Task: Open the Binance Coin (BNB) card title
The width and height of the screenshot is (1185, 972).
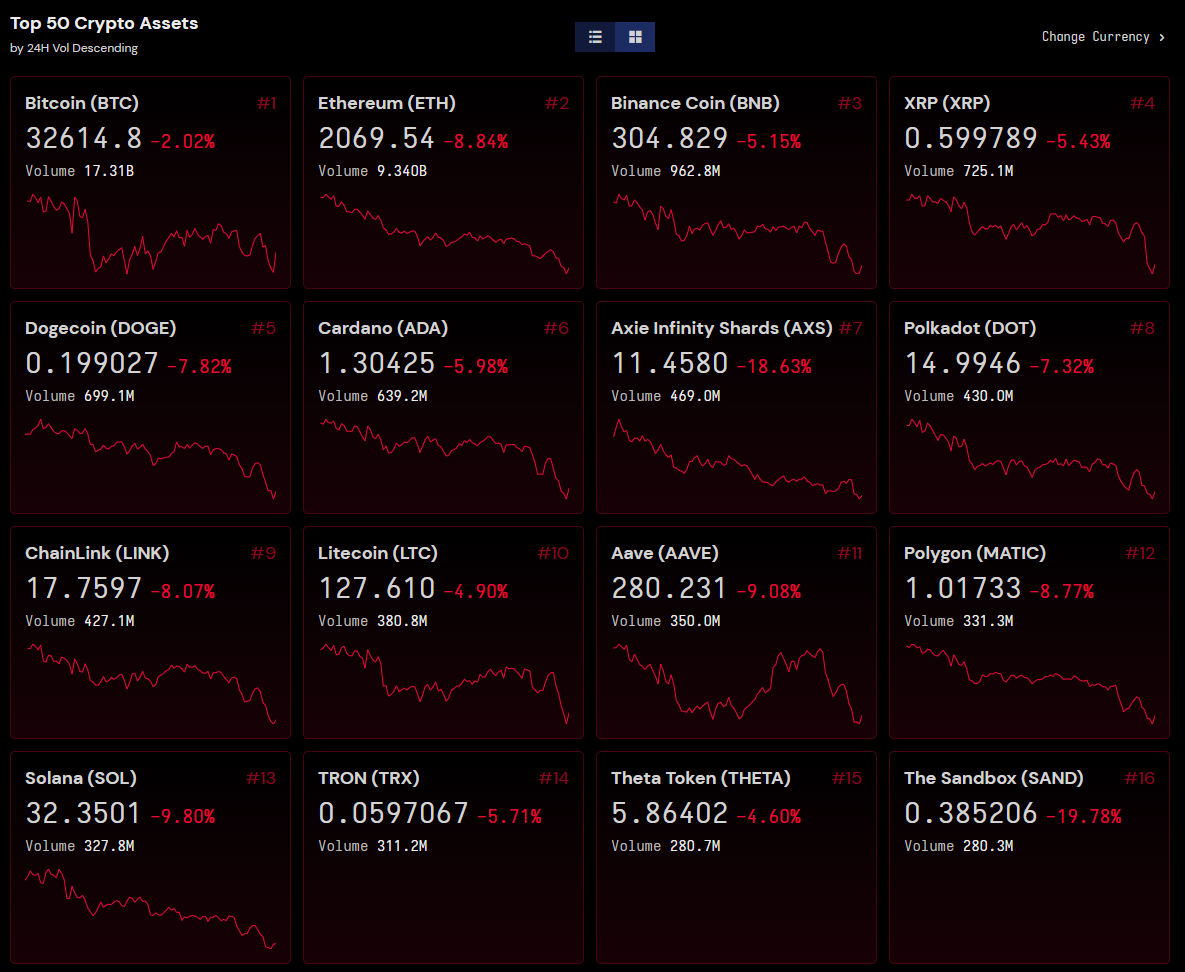Action: coord(695,103)
